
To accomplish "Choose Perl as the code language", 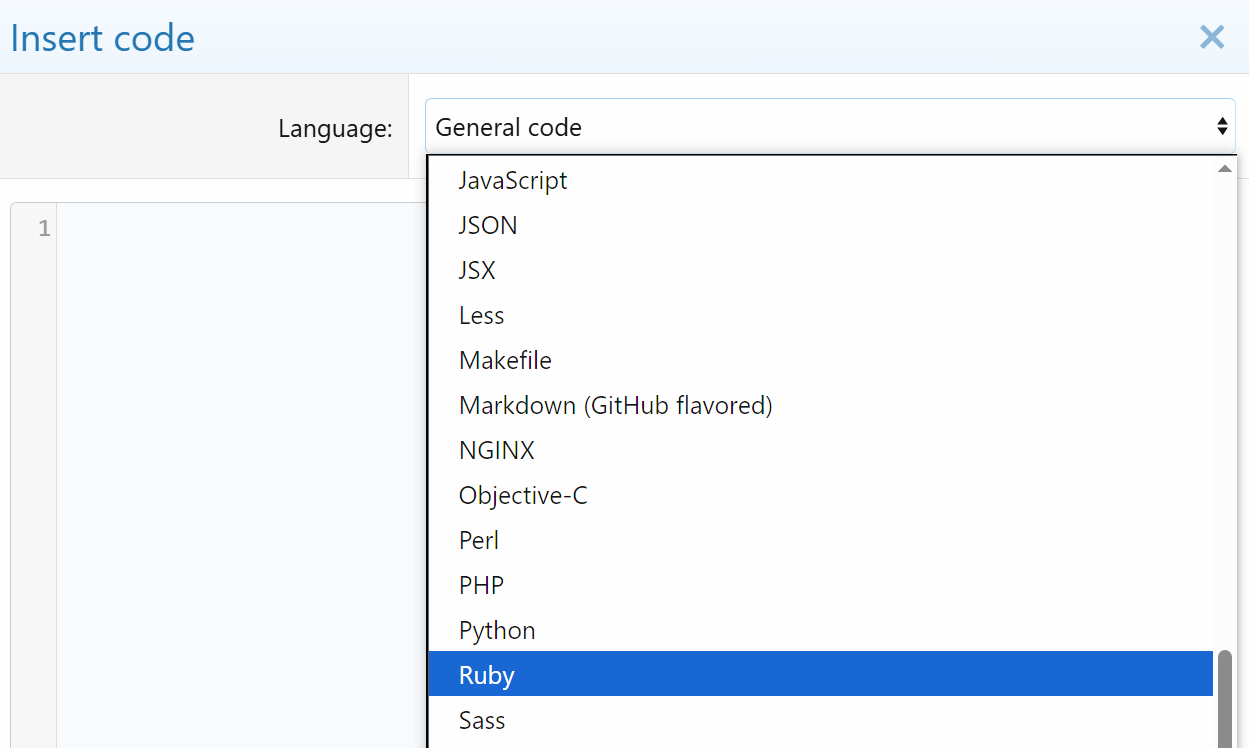I will [x=820, y=541].
